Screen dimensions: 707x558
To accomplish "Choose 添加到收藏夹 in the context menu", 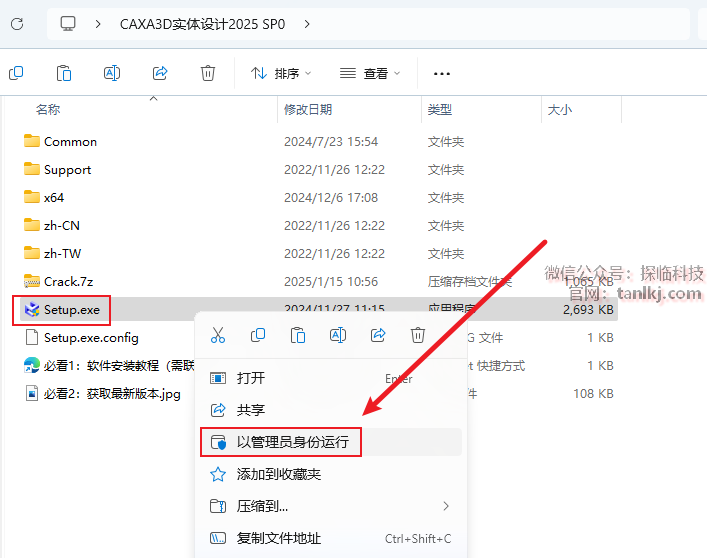I will click(331, 474).
